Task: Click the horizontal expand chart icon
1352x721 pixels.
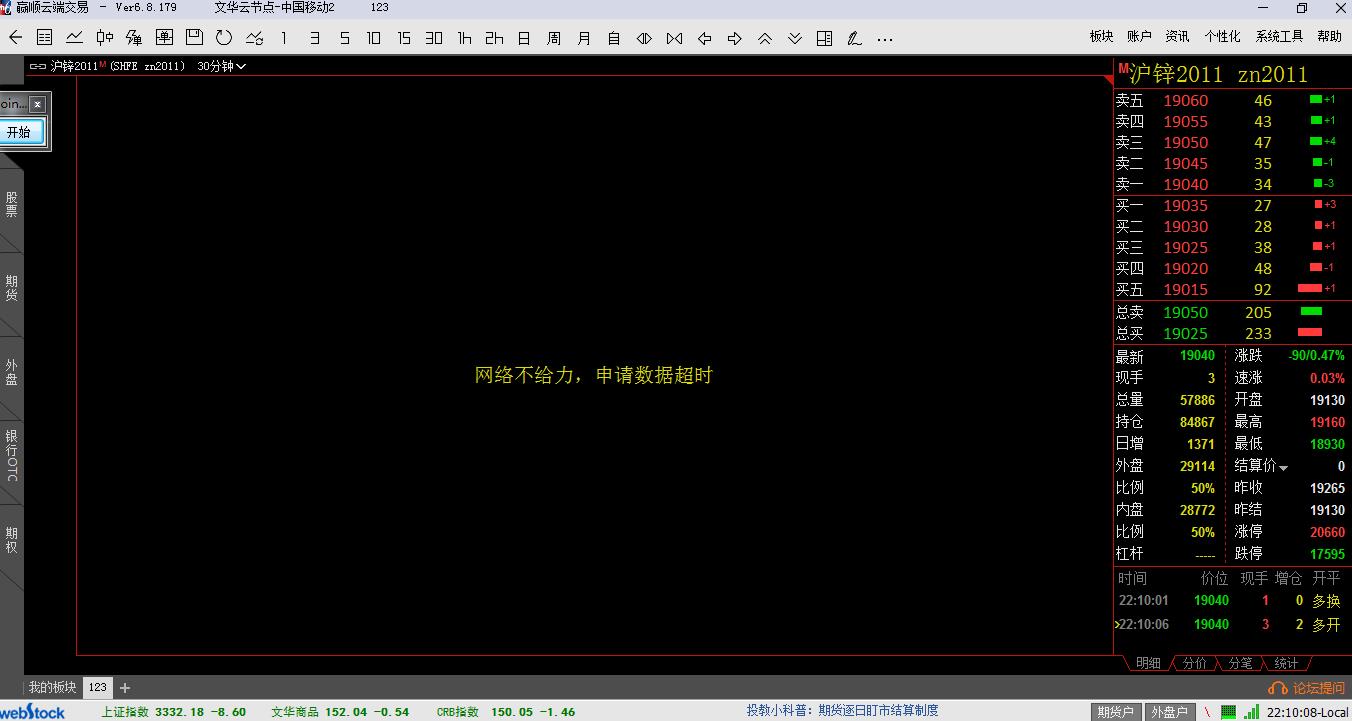Action: click(644, 38)
